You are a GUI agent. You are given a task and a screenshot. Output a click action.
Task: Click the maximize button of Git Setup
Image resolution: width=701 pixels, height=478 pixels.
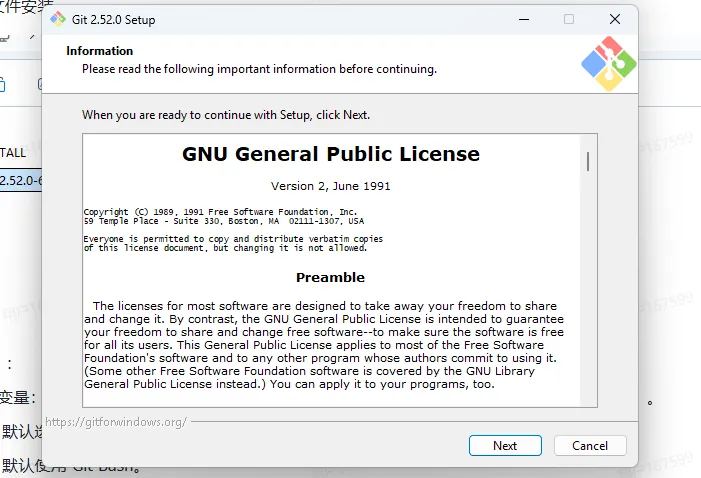tap(569, 19)
